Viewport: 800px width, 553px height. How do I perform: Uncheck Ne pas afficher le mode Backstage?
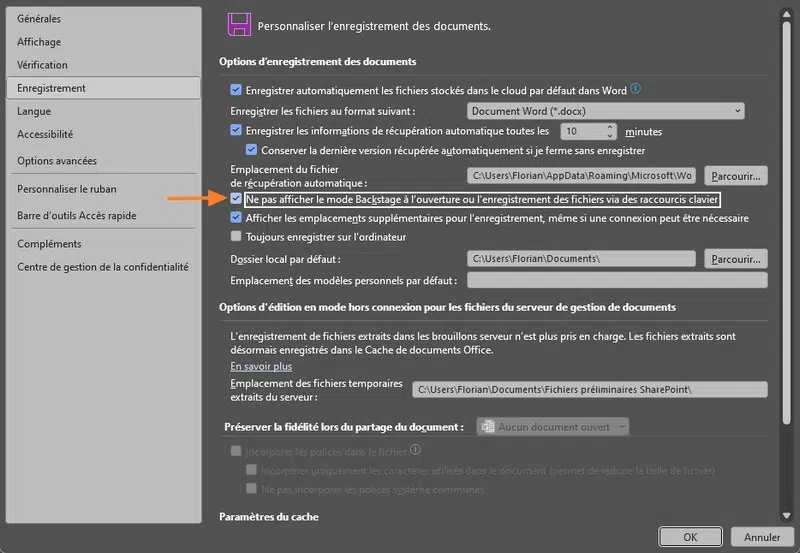[x=236, y=198]
